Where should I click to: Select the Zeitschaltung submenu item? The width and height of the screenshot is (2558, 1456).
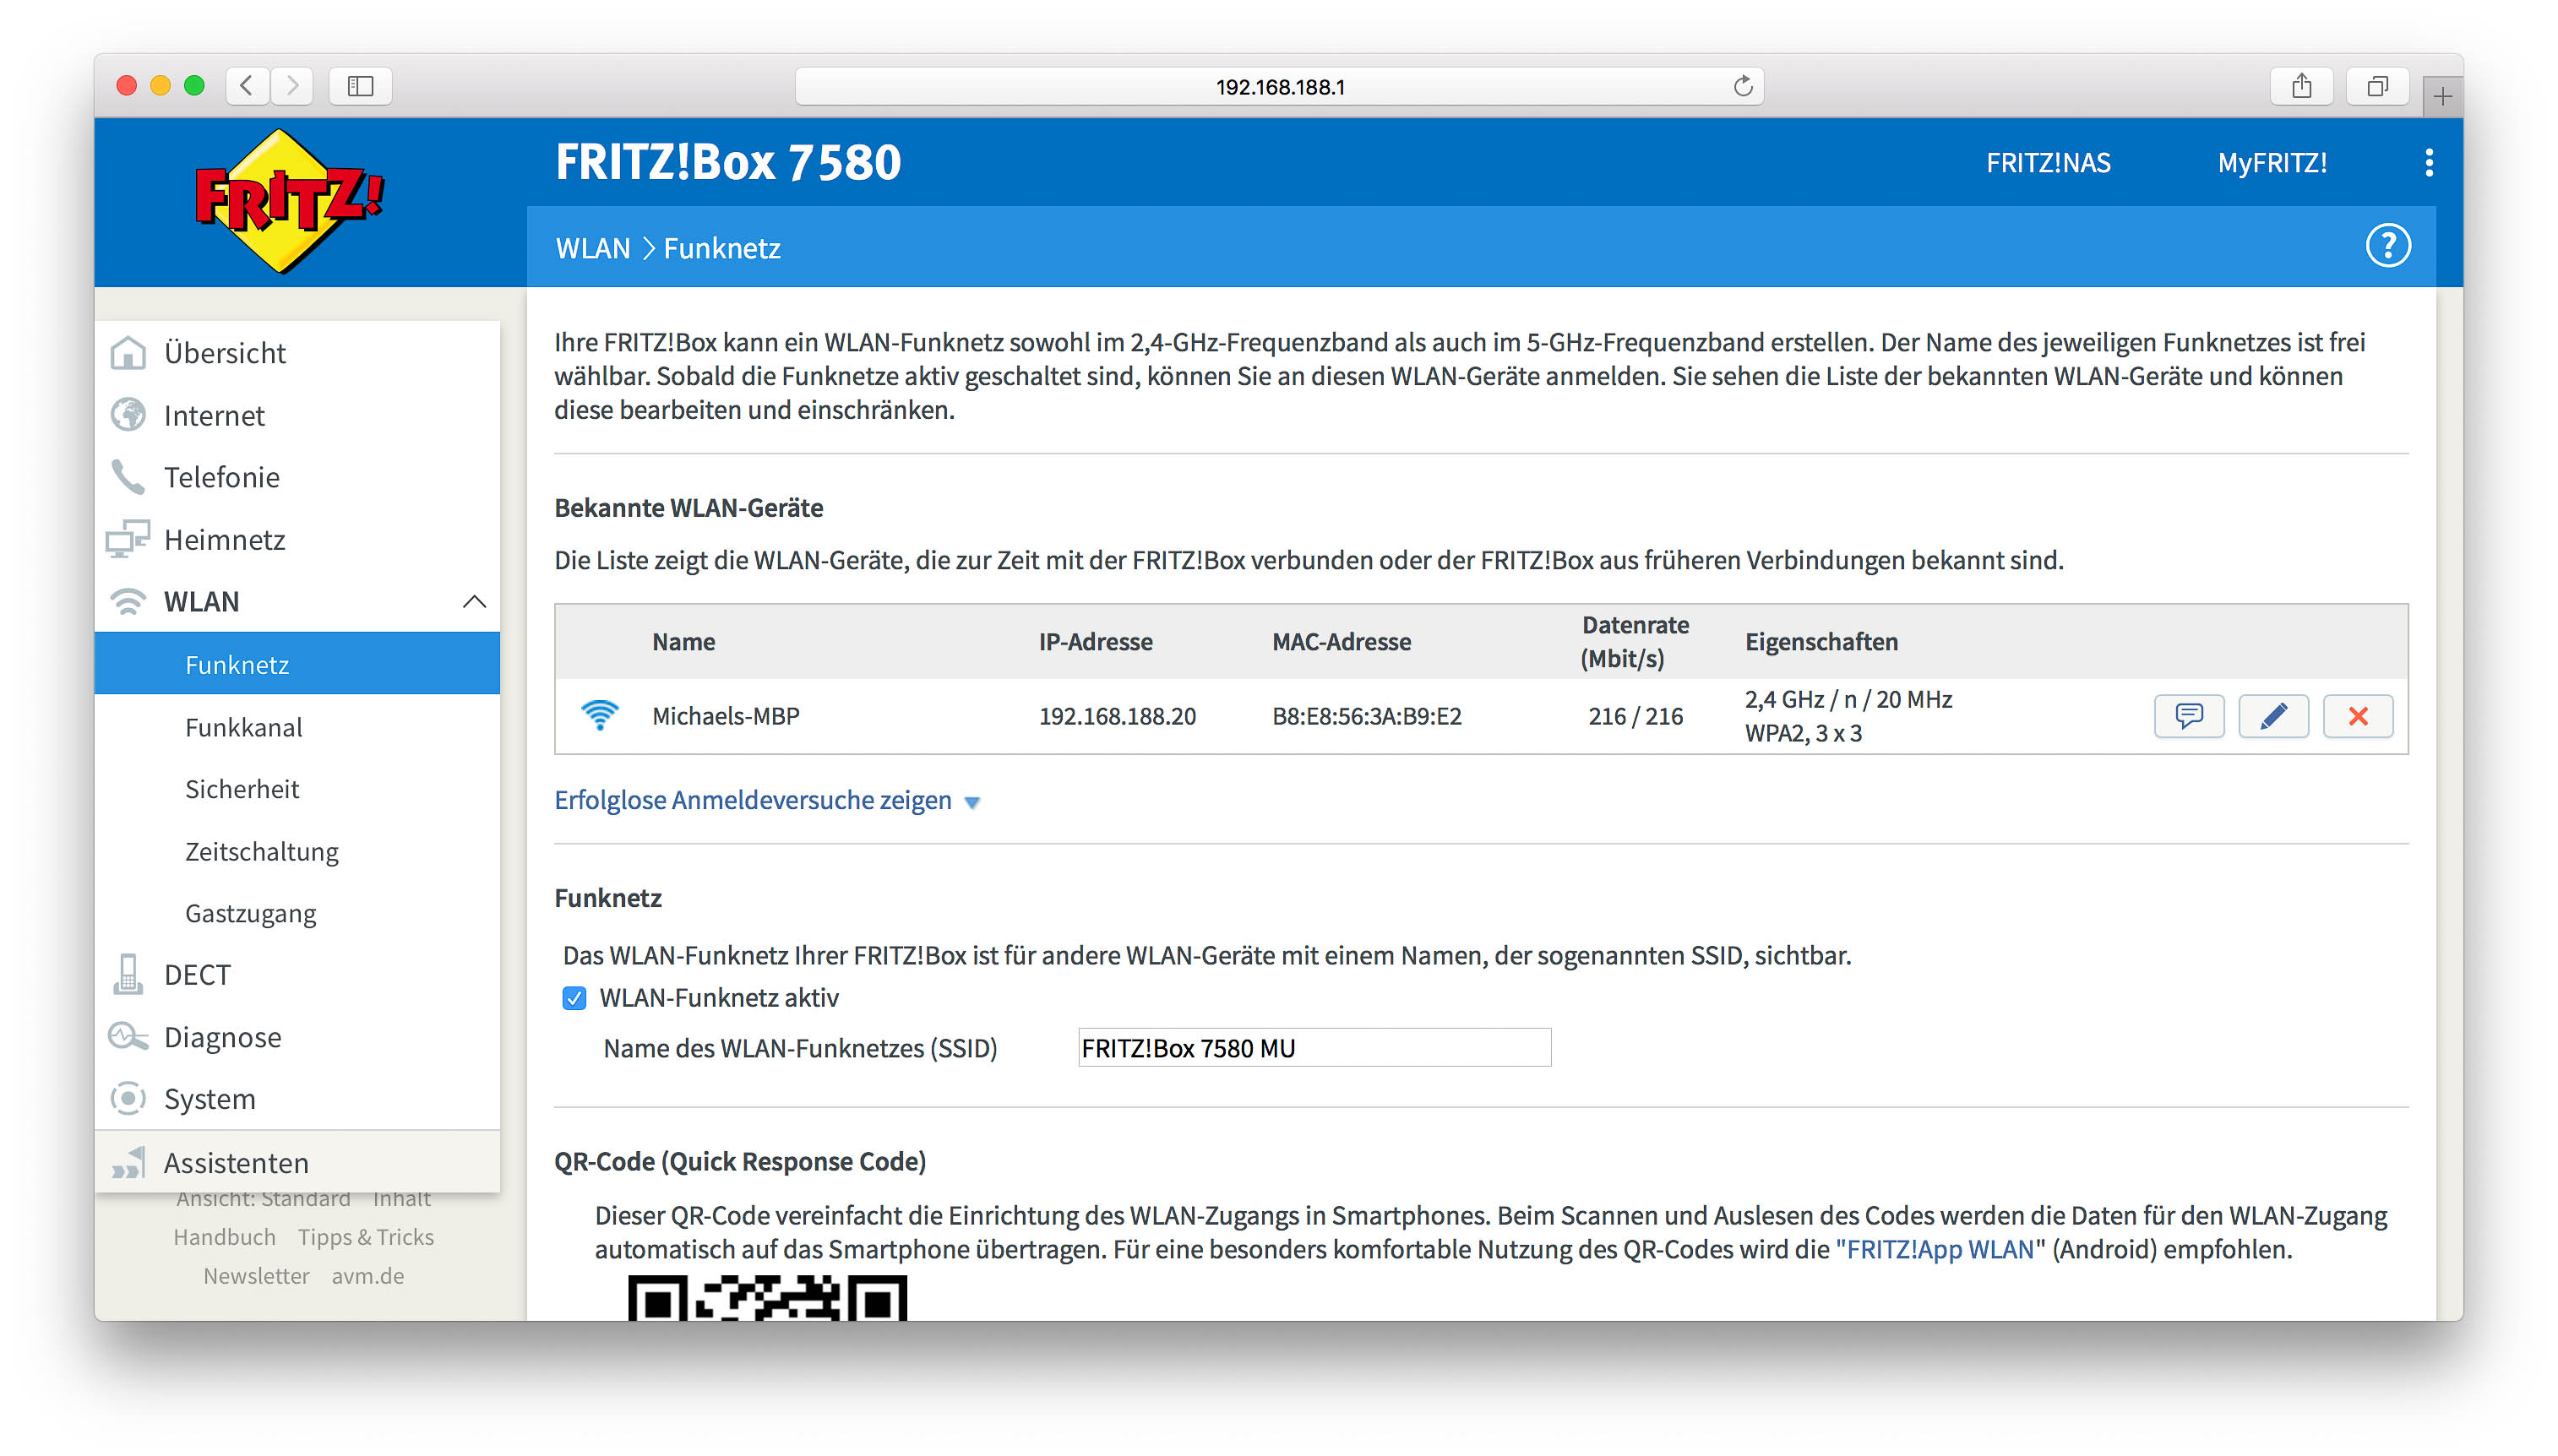pos(297,851)
